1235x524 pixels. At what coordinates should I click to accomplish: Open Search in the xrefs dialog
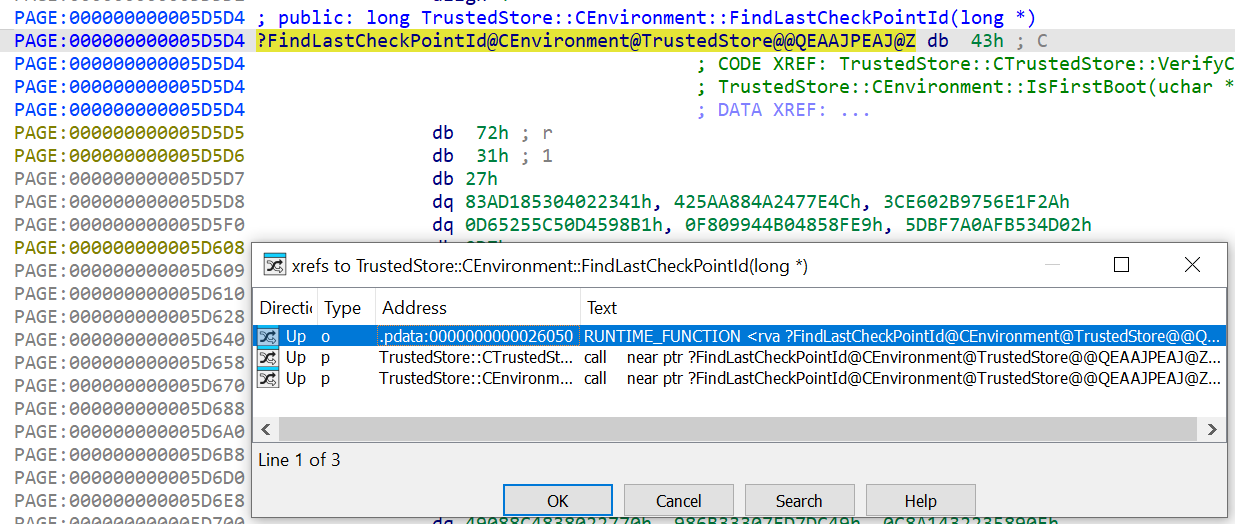click(x=799, y=501)
